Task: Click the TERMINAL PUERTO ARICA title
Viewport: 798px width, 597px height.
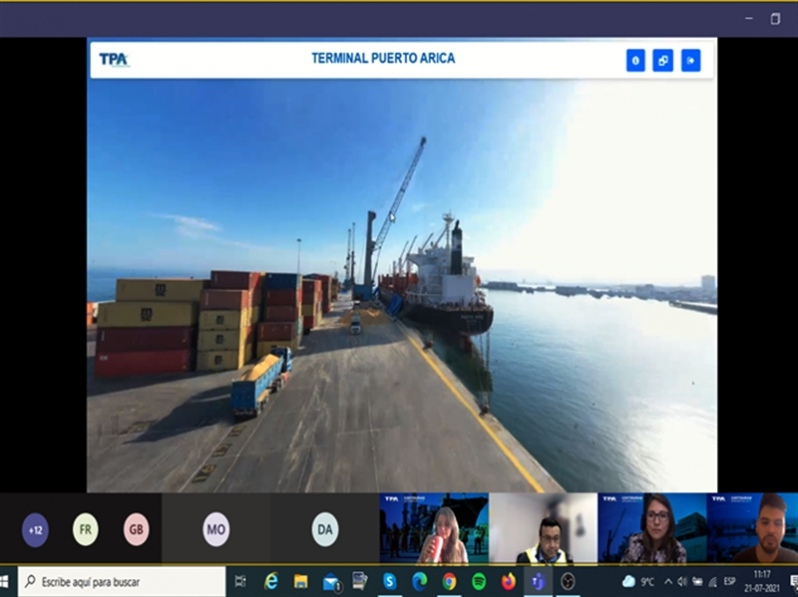Action: click(383, 58)
